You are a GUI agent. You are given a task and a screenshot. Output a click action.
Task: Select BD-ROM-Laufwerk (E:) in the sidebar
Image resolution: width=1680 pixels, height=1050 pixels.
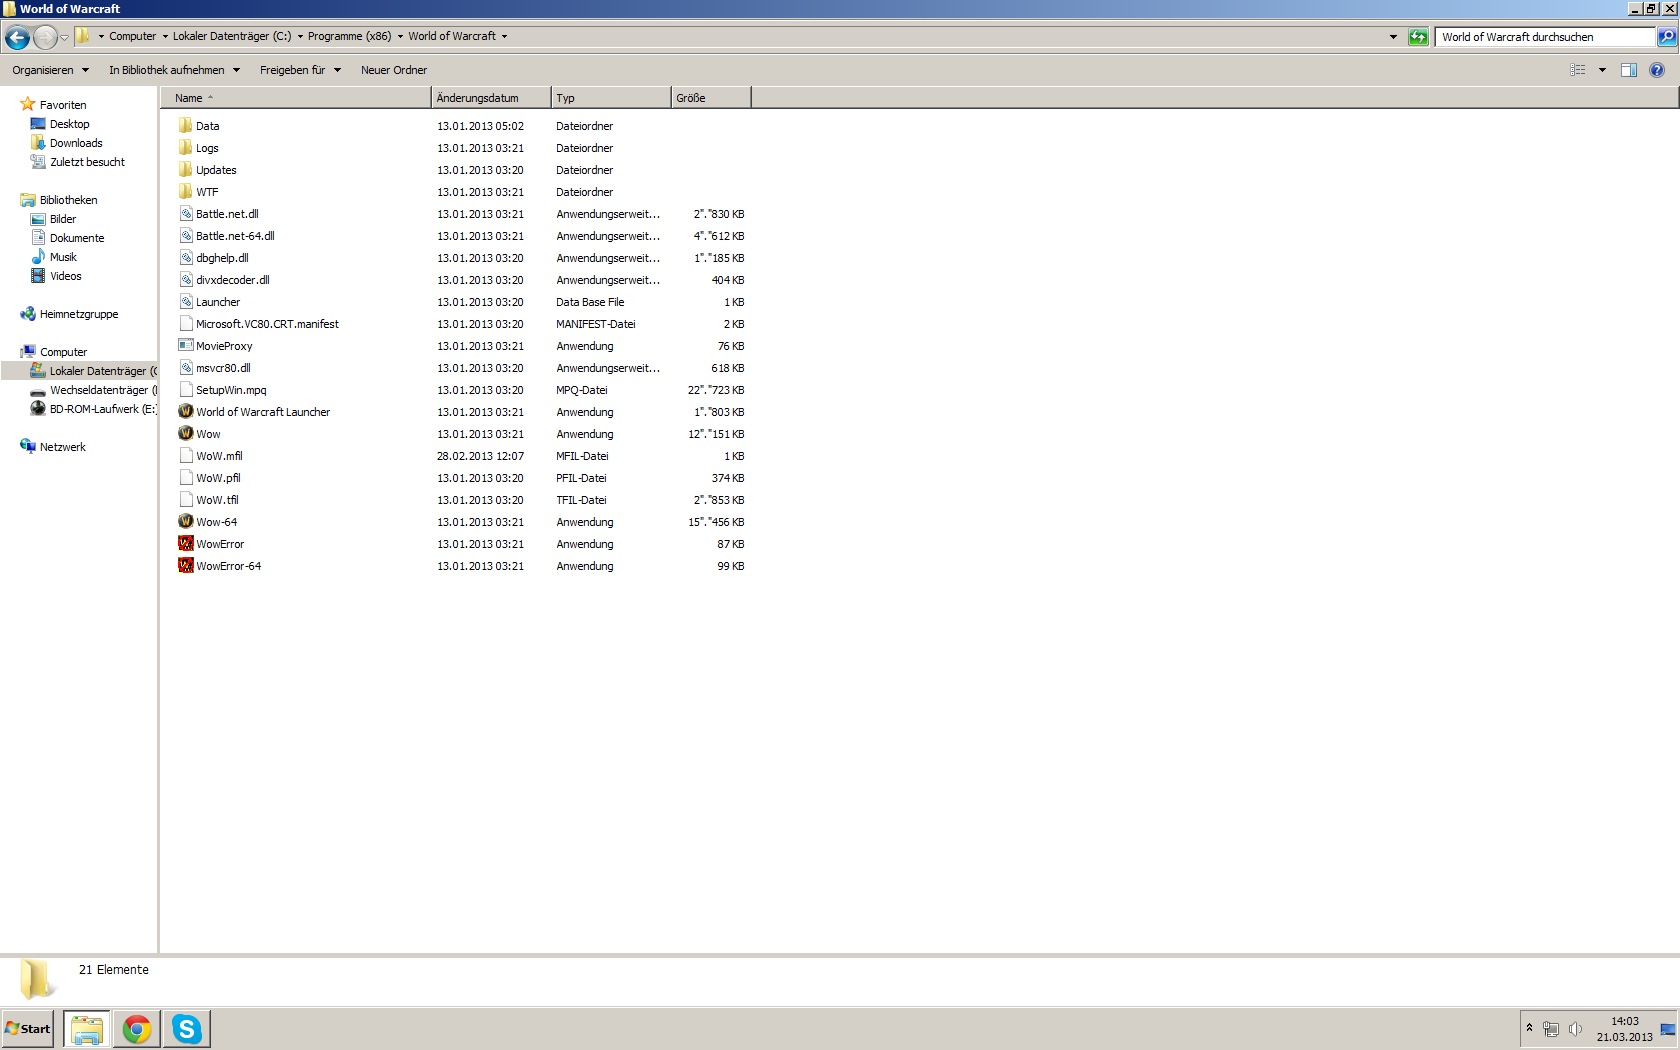[x=92, y=409]
